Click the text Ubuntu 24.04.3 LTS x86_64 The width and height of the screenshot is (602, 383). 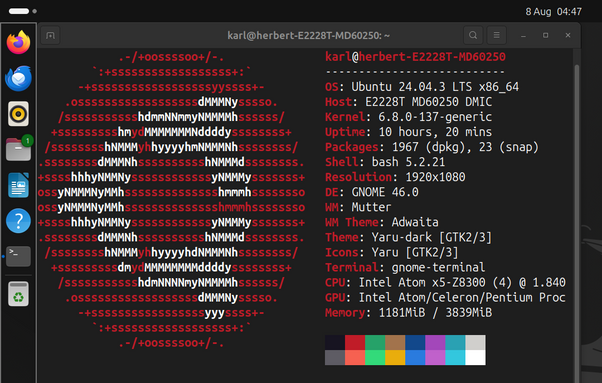coord(435,87)
